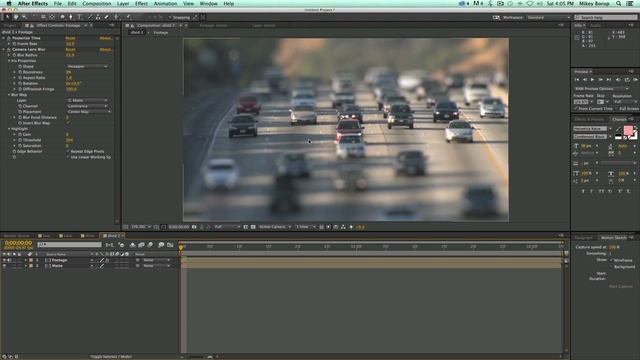Toggle From Current Time checkbox
Screen dimensions: 640x360
click(x=576, y=109)
